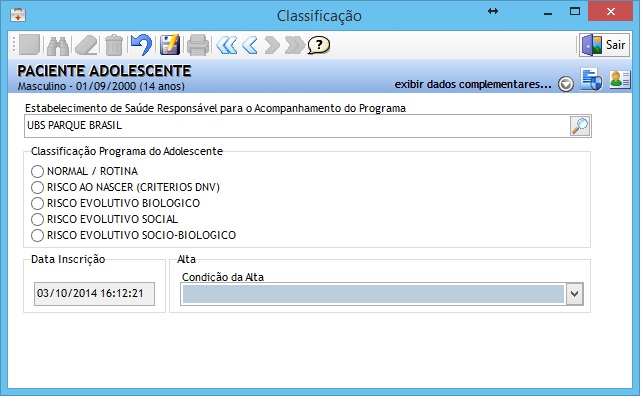Screen dimensions: 643x396
Task: Click the trash can delete icon
Action: pyautogui.click(x=114, y=45)
